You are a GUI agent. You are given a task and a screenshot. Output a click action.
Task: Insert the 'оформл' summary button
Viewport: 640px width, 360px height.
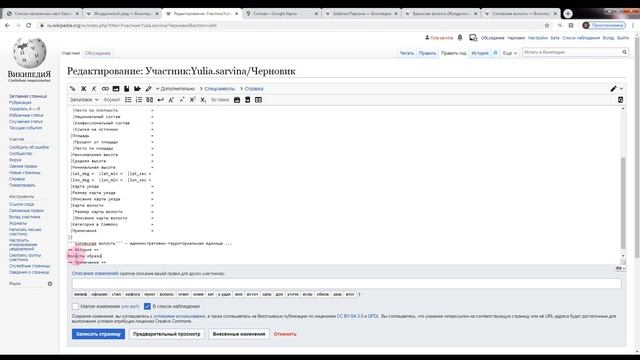[x=99, y=294]
